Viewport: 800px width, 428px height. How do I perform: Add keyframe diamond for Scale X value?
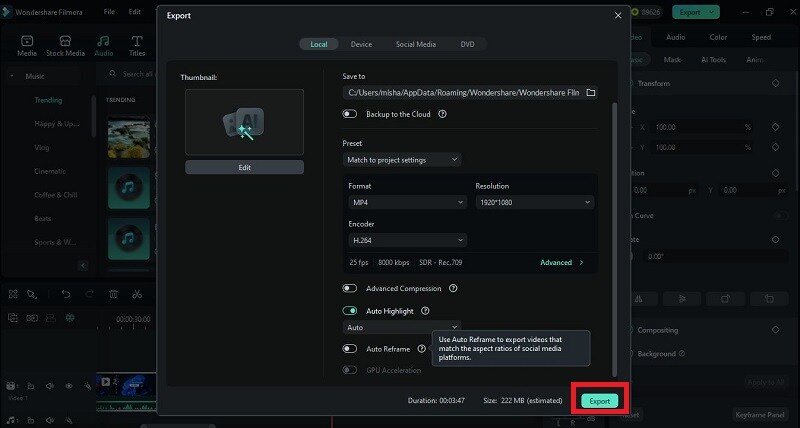[776, 127]
